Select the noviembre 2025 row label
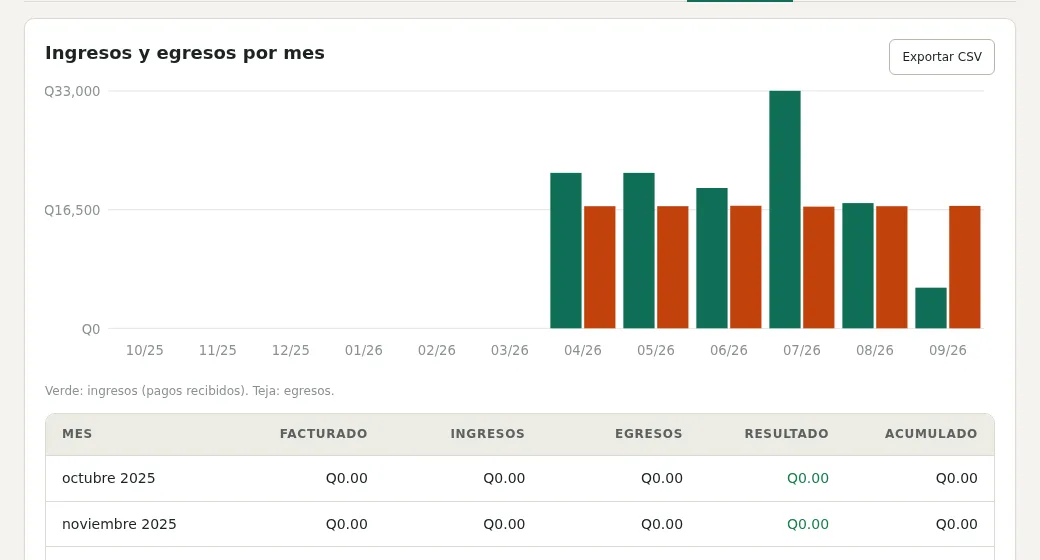 119,524
